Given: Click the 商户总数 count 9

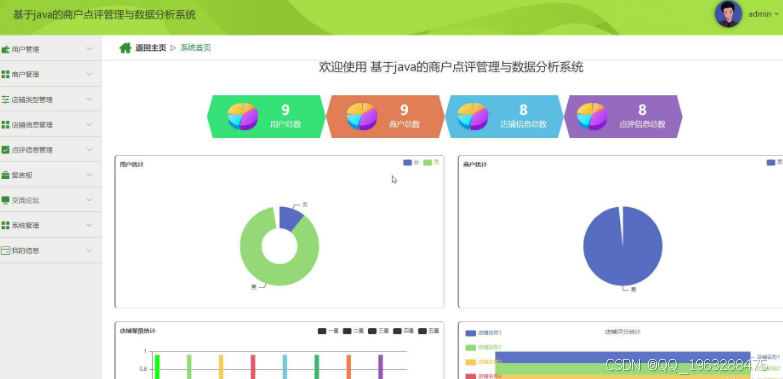Looking at the screenshot, I should pyautogui.click(x=404, y=110).
